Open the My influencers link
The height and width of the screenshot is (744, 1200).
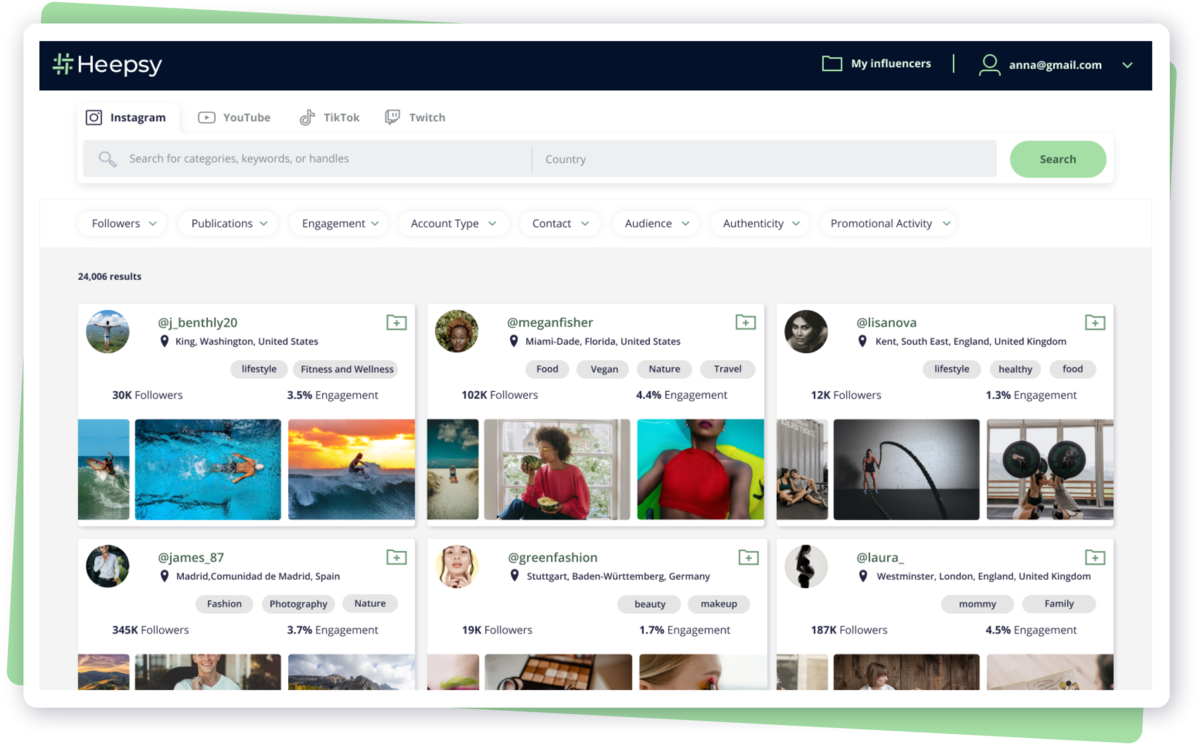tap(890, 64)
